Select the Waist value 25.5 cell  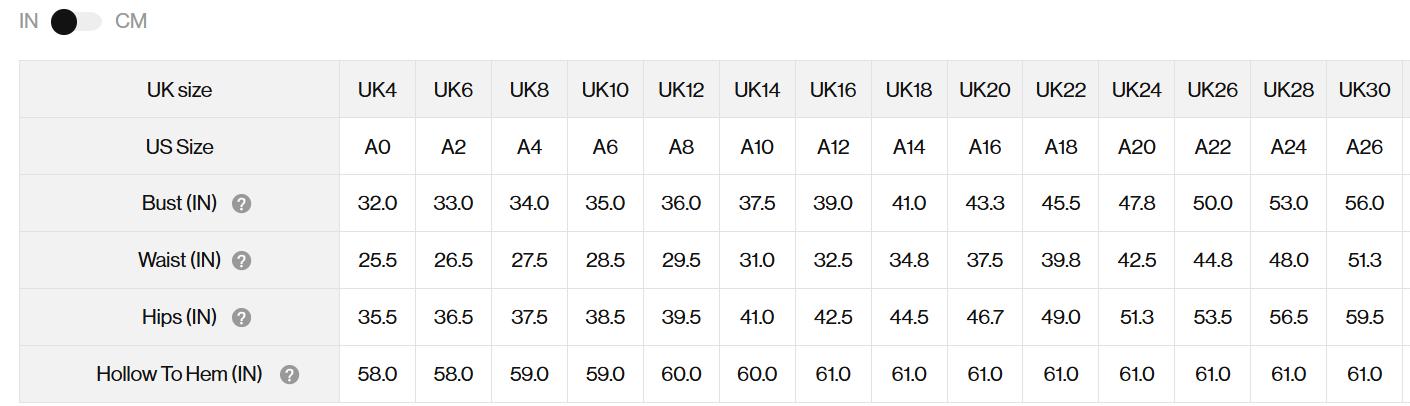pyautogui.click(x=377, y=261)
